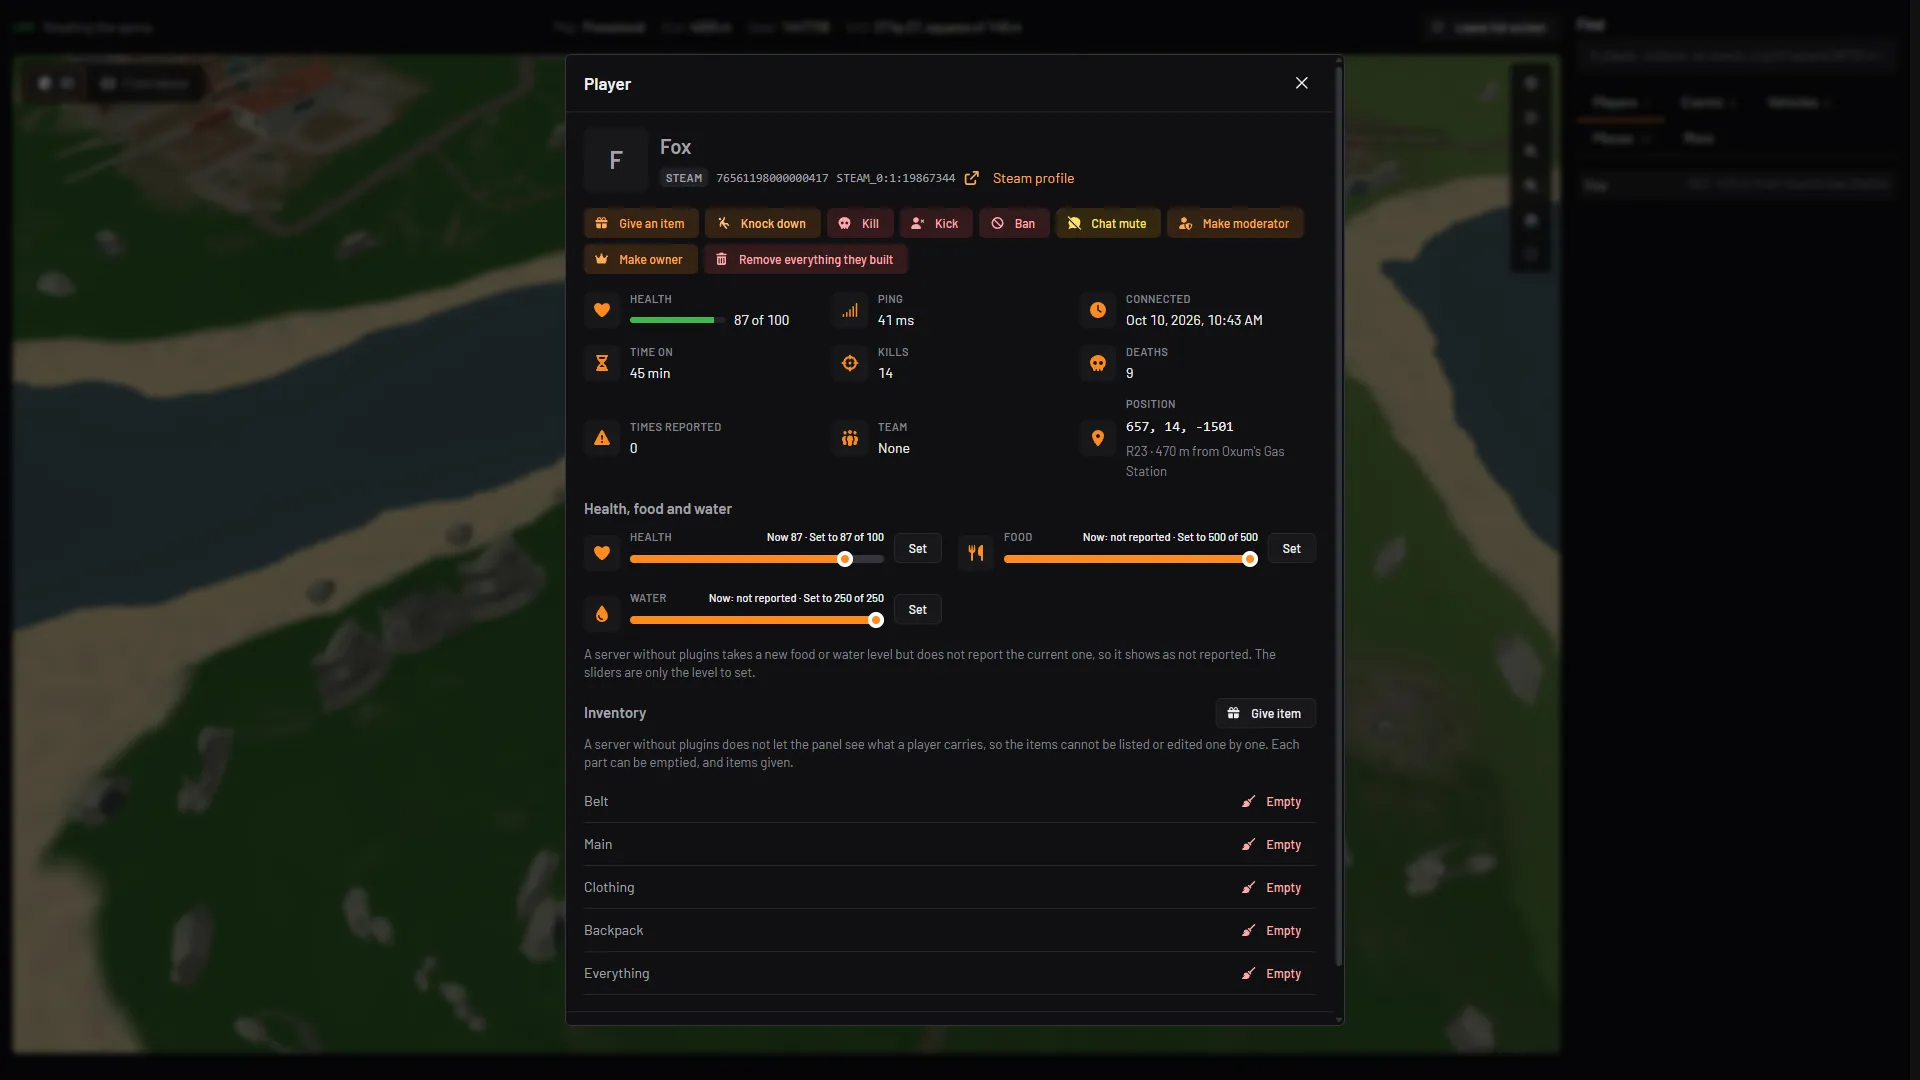
Task: Knock down player Fox
Action: click(x=762, y=223)
